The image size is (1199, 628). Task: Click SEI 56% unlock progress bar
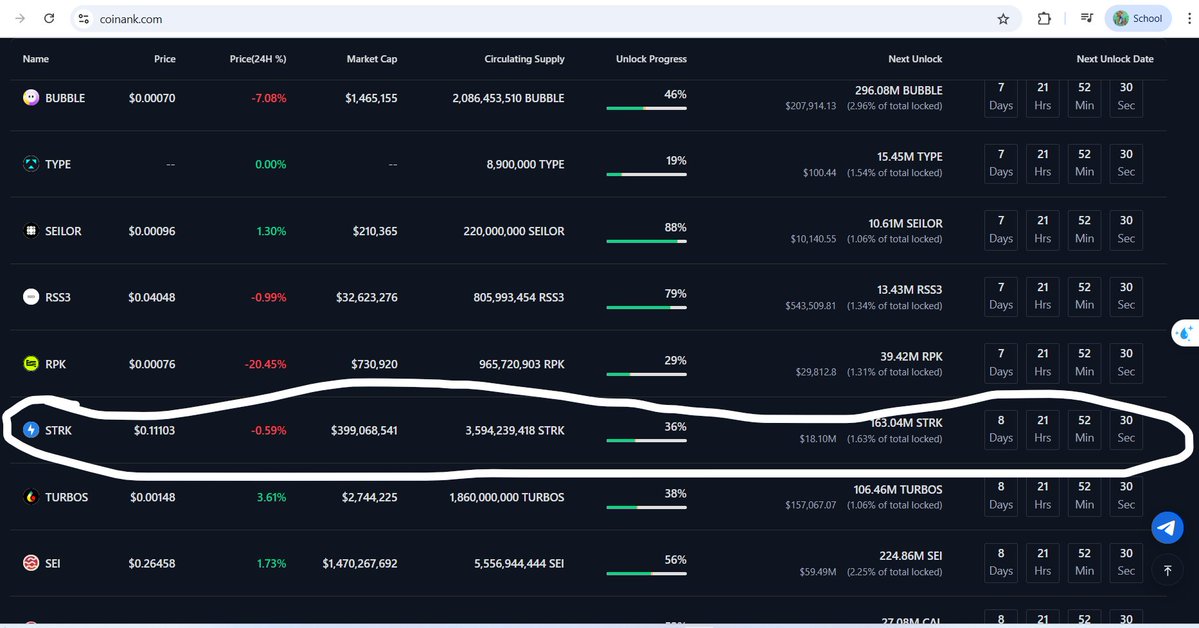click(646, 574)
